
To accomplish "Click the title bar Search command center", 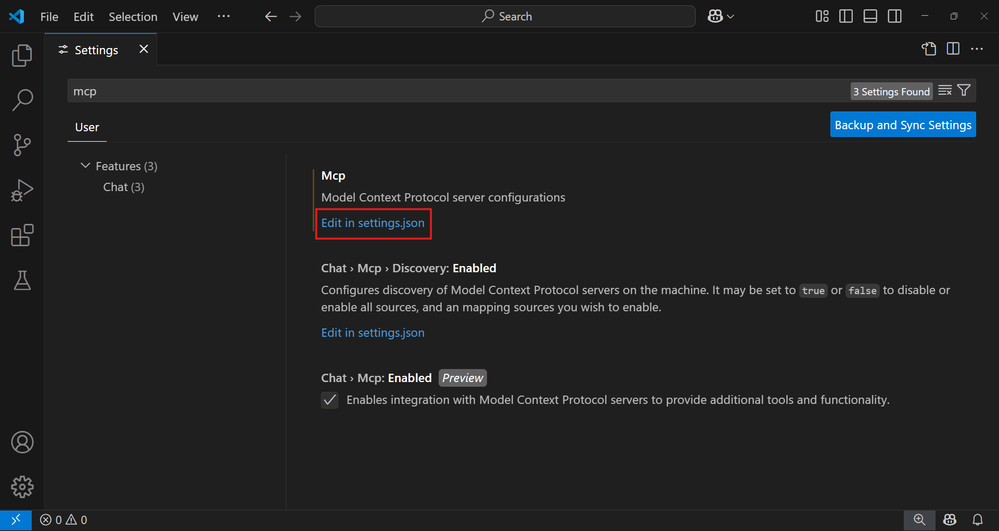I will pyautogui.click(x=505, y=17).
